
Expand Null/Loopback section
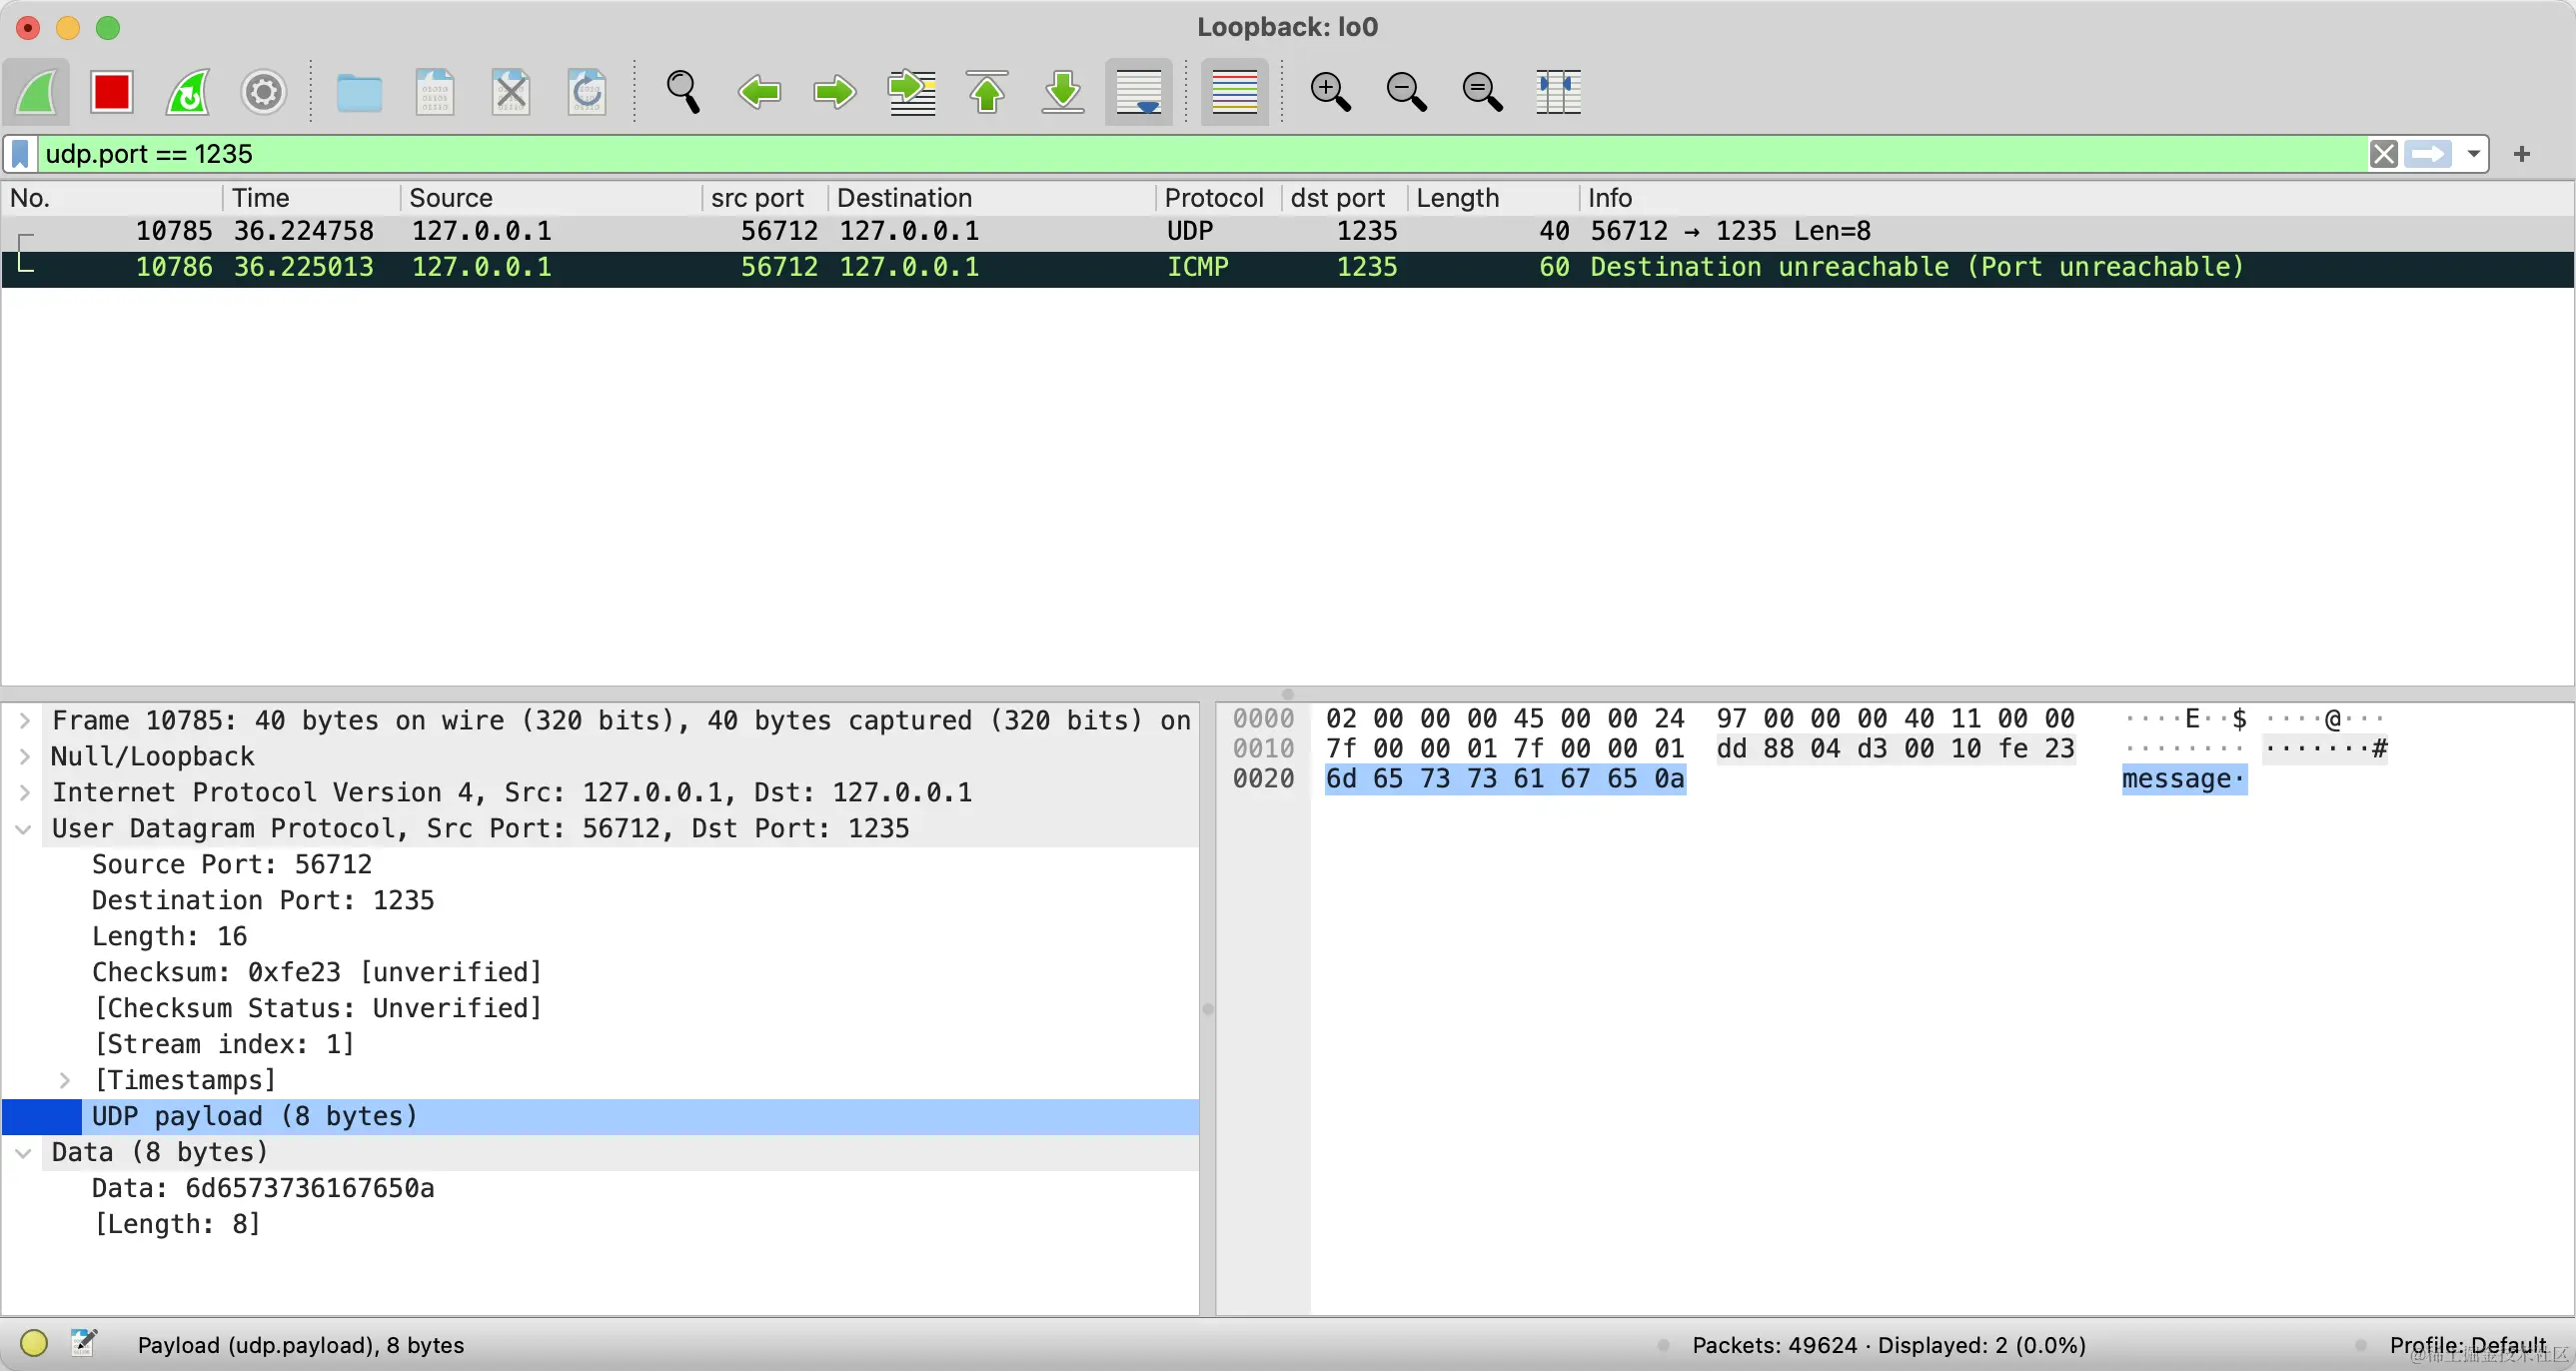[x=25, y=757]
